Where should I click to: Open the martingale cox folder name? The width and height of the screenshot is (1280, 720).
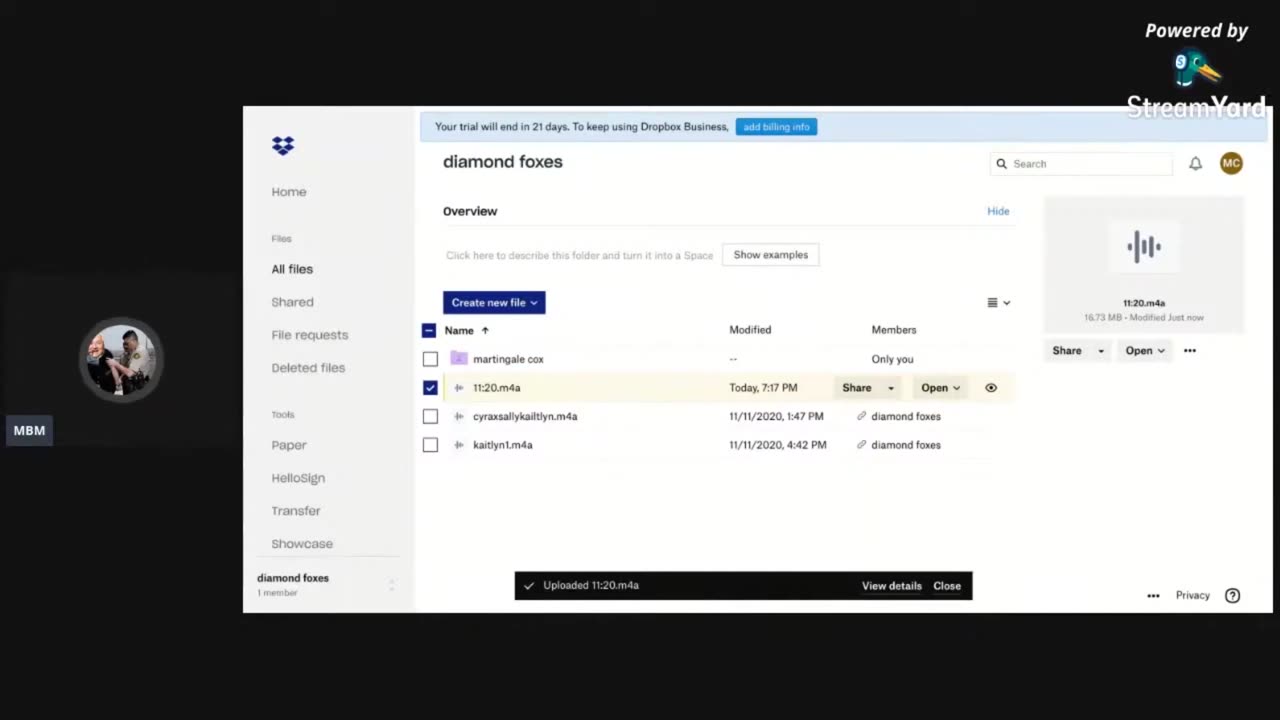pos(508,359)
